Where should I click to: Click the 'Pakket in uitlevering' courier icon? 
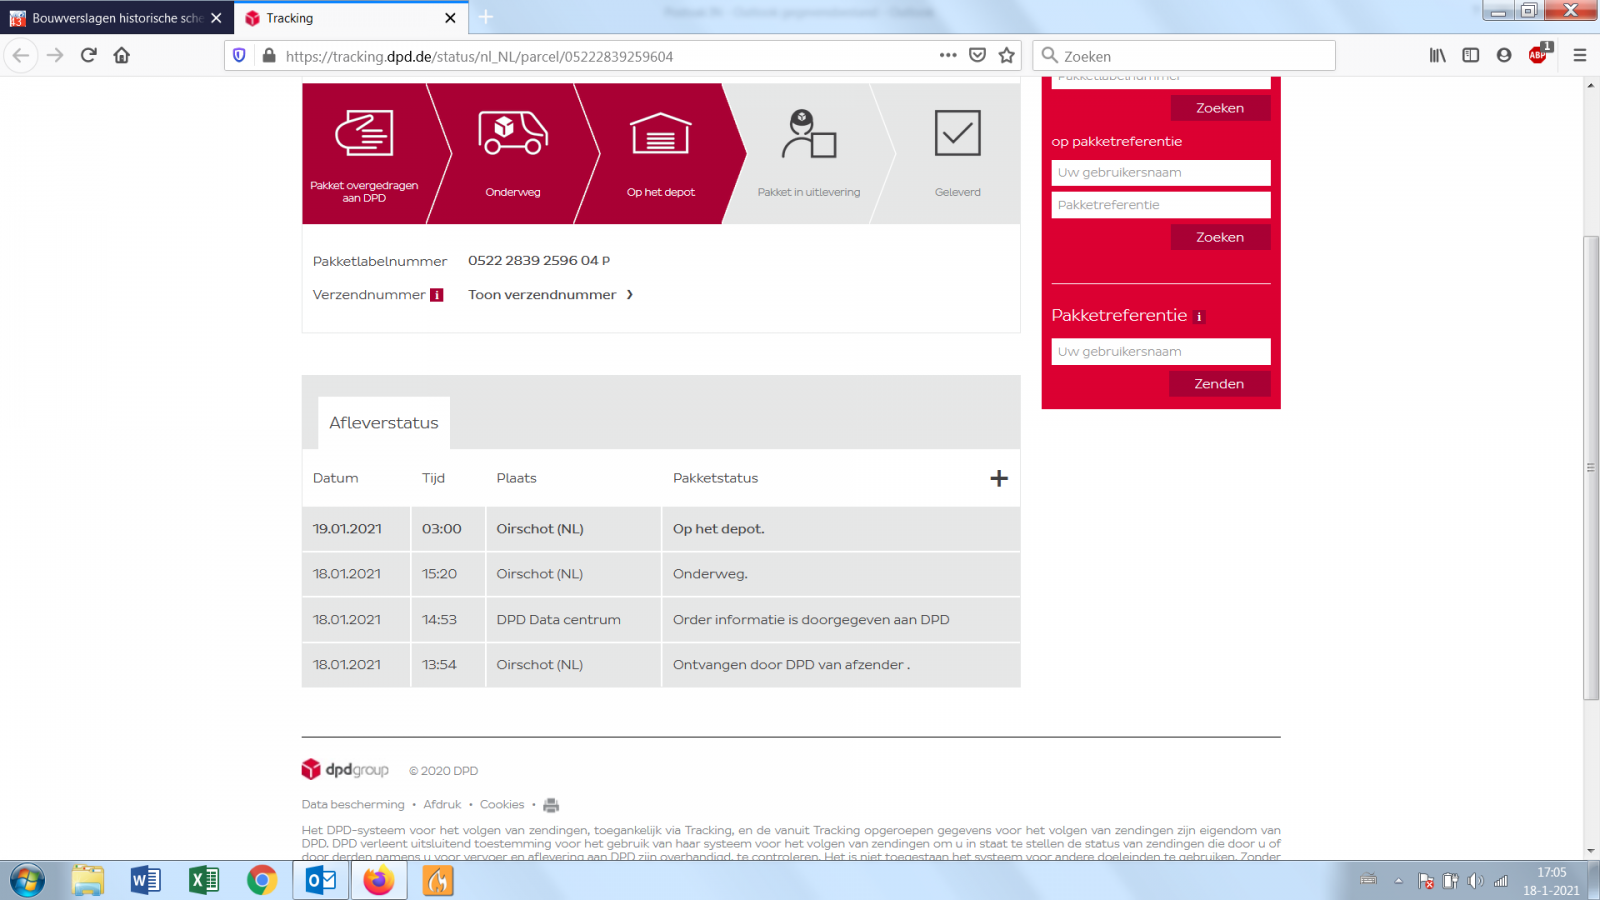[x=809, y=134]
